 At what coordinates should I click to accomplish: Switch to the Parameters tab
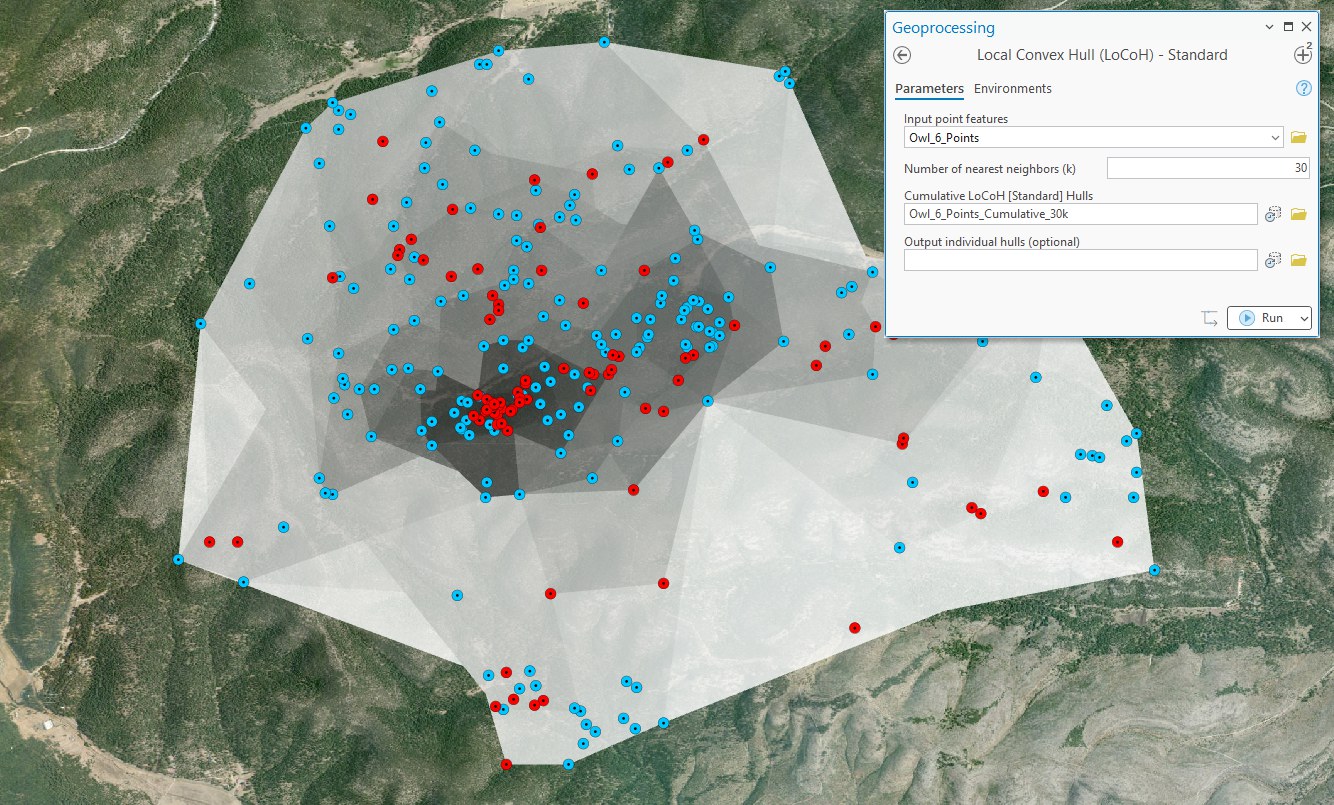click(x=929, y=89)
